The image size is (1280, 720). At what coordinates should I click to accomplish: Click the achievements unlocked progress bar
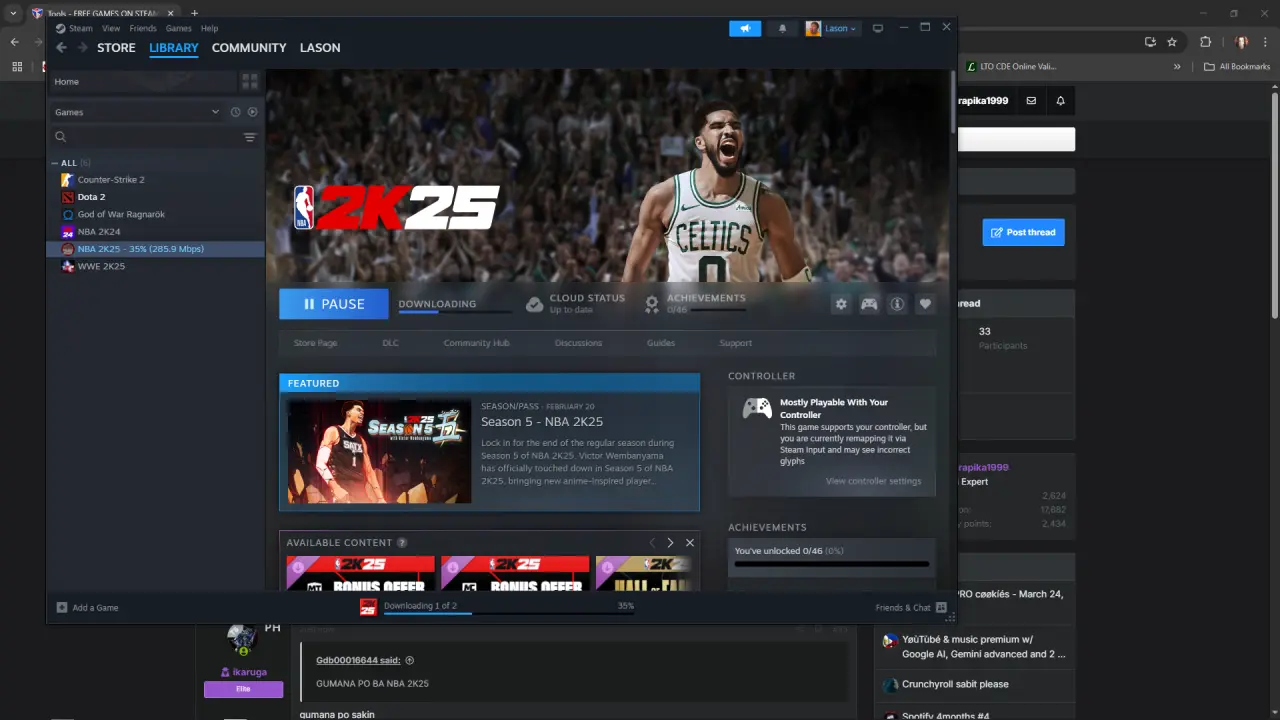[x=831, y=564]
